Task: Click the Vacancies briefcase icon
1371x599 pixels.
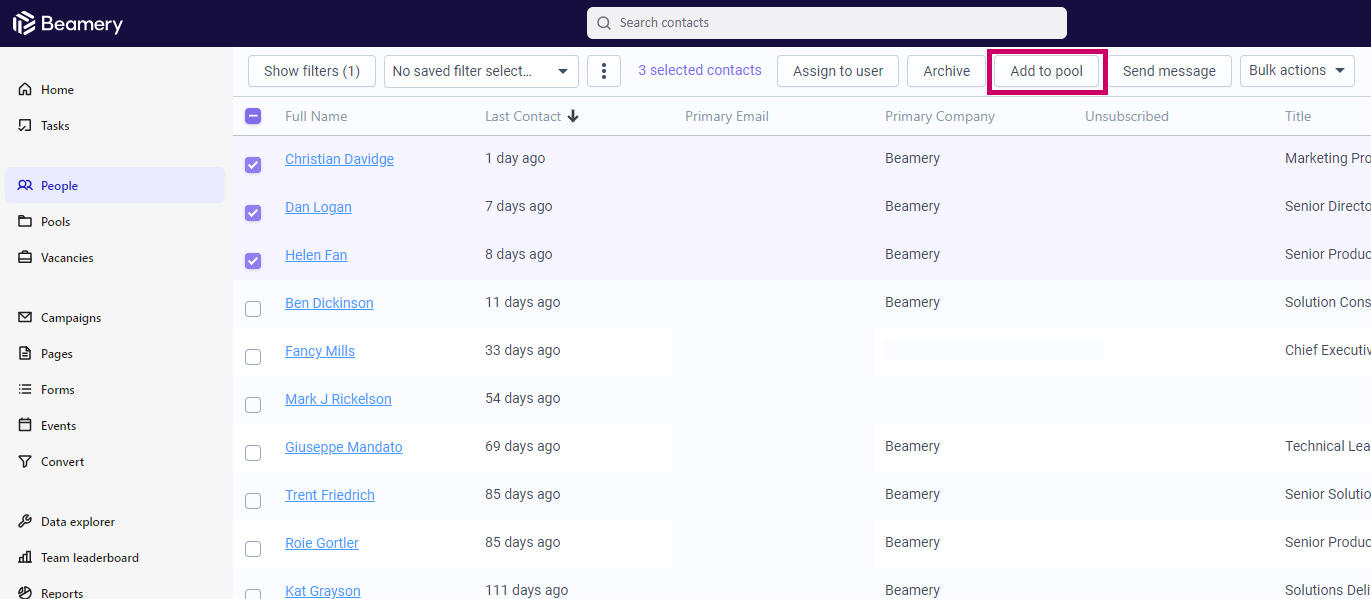Action: tap(25, 257)
